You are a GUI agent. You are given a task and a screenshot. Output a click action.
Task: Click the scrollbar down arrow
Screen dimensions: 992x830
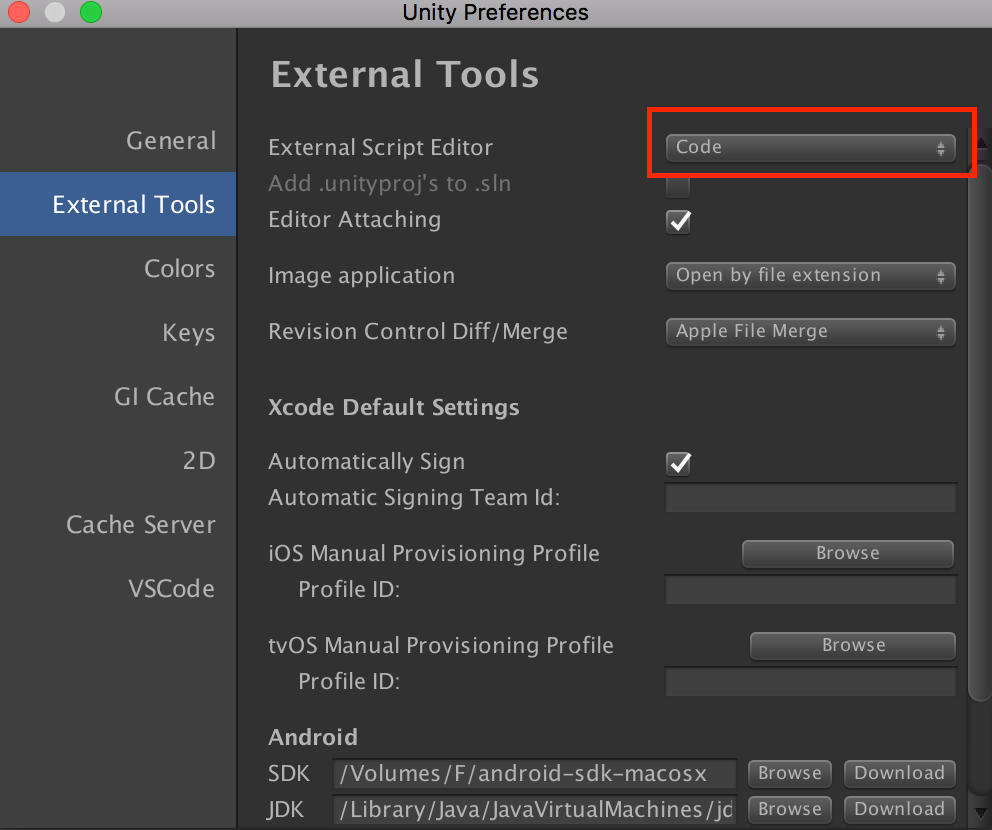point(981,813)
